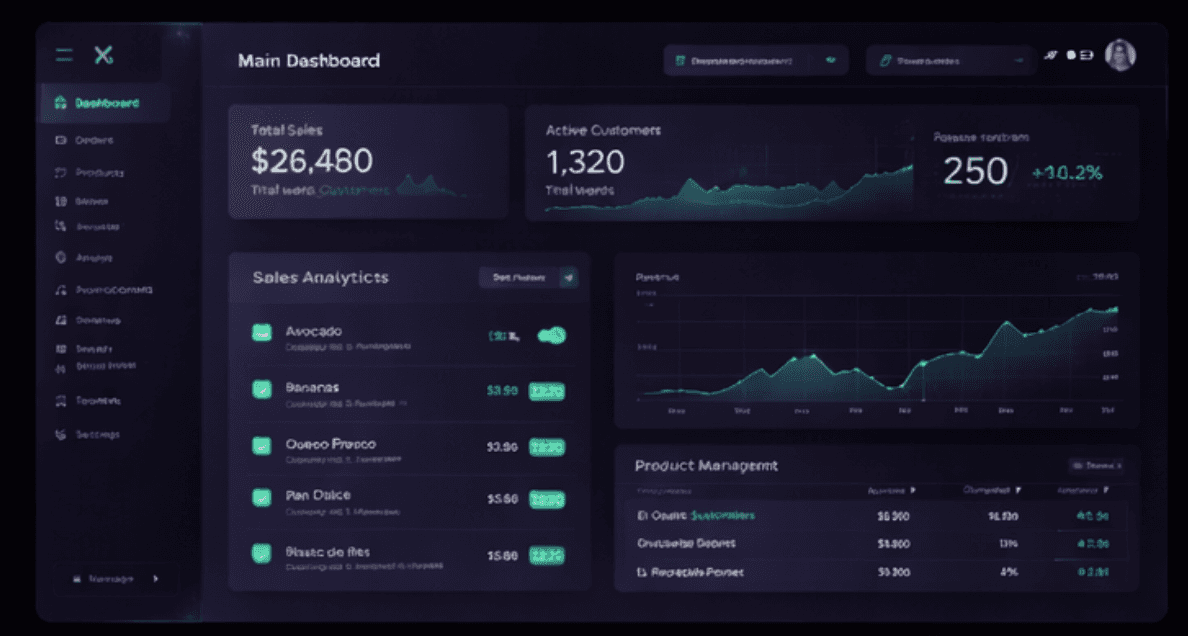
Task: Check the checkbox beside Queso Fresco
Action: pos(262,447)
